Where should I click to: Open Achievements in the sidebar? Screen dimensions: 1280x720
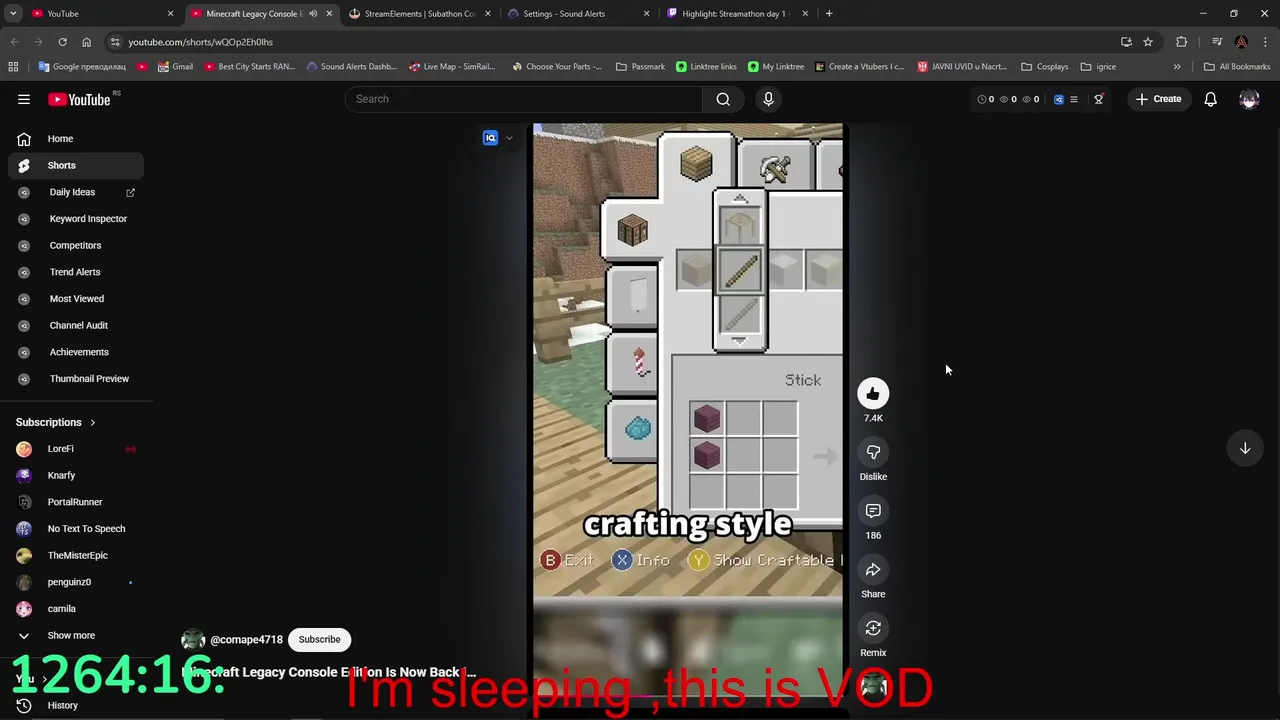pos(76,352)
